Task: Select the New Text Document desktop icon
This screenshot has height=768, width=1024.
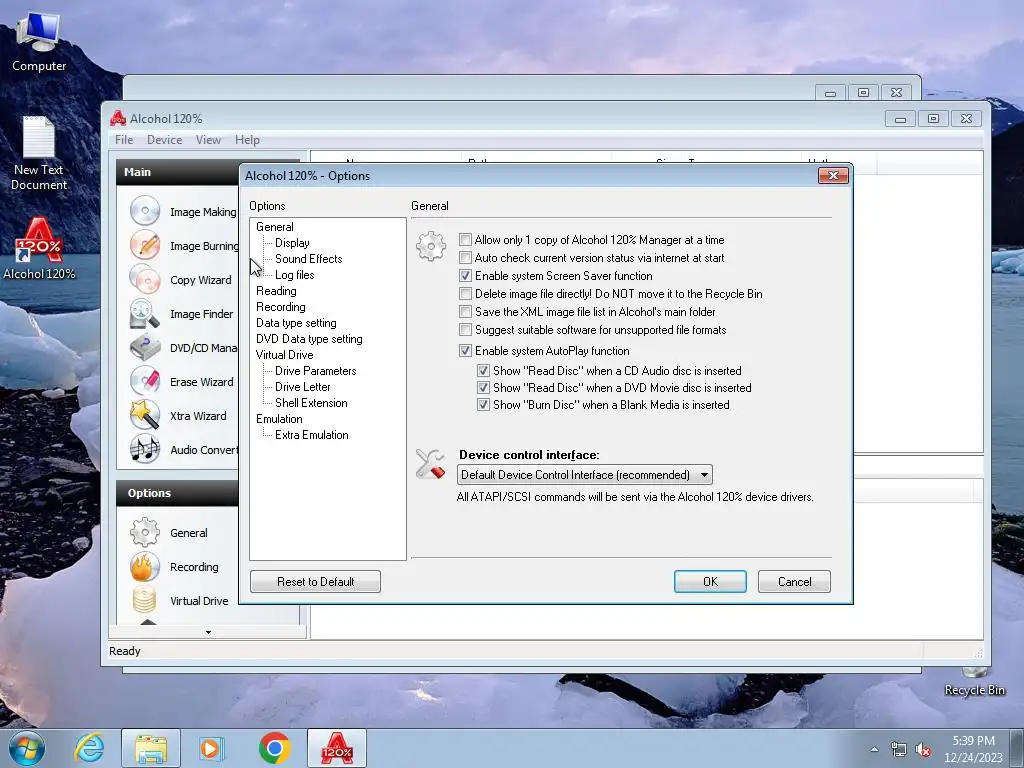Action: click(39, 153)
